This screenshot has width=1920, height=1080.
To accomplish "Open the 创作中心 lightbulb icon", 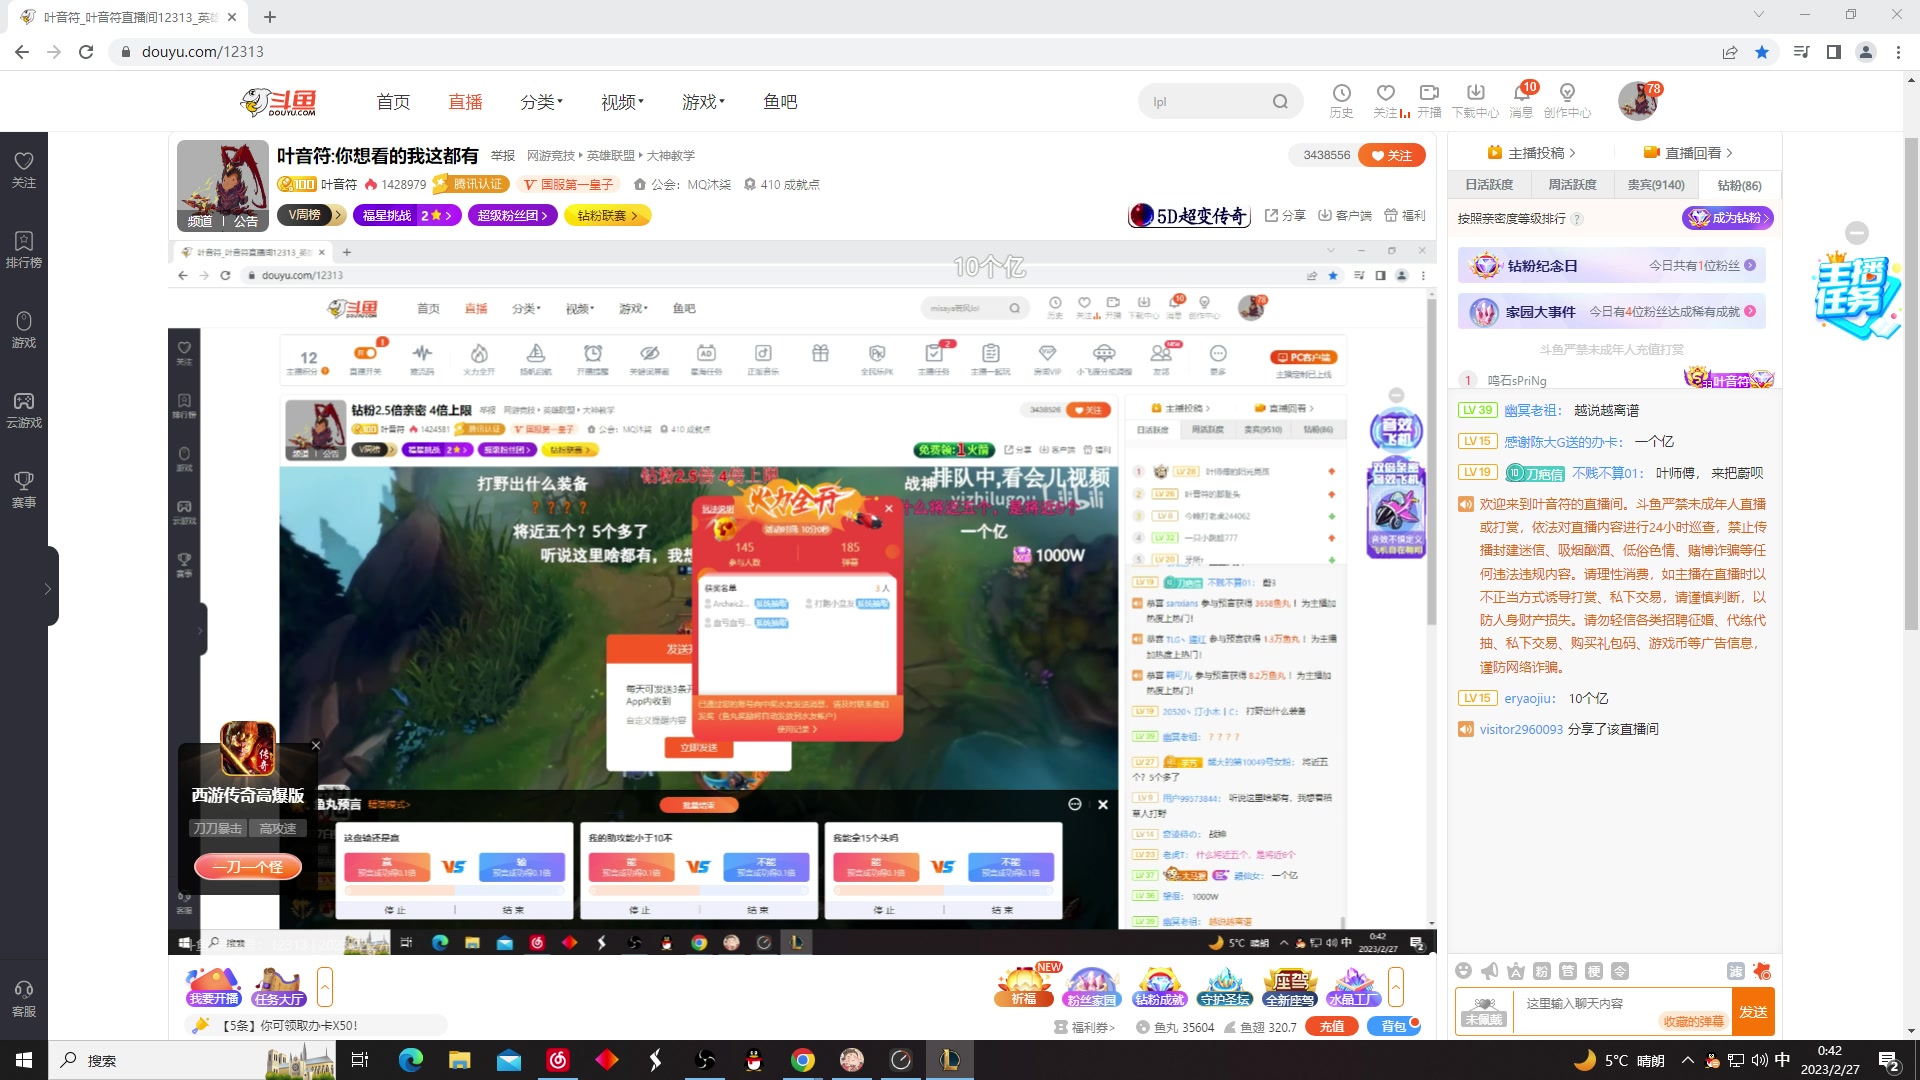I will click(x=1567, y=100).
